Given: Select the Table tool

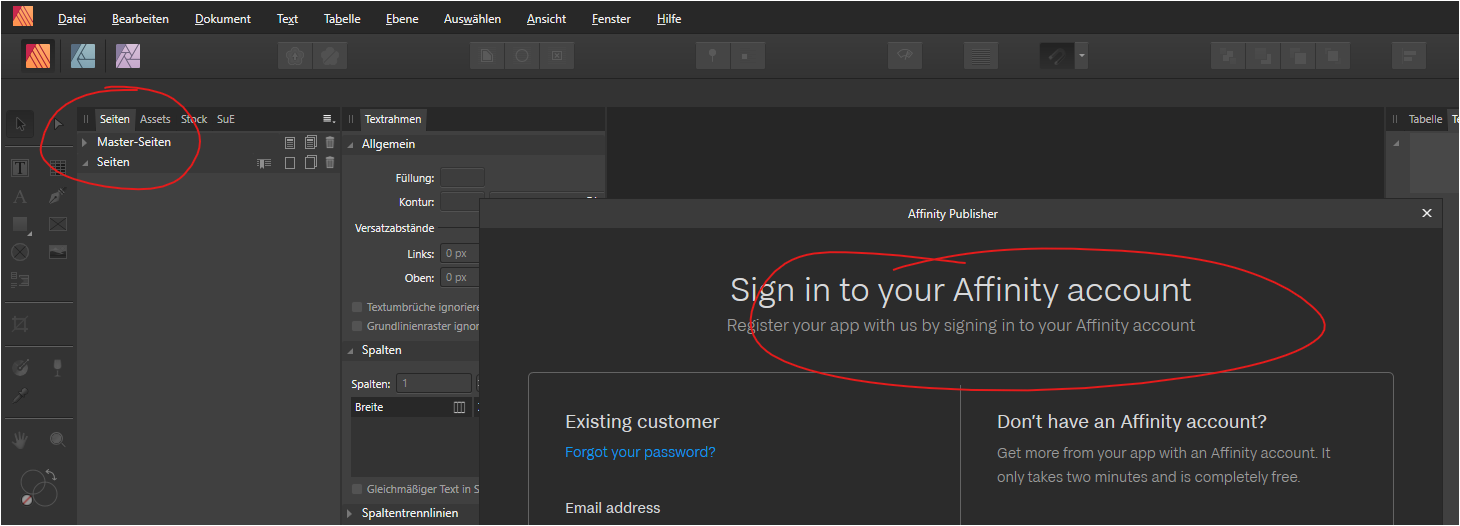Looking at the screenshot, I should (x=58, y=168).
